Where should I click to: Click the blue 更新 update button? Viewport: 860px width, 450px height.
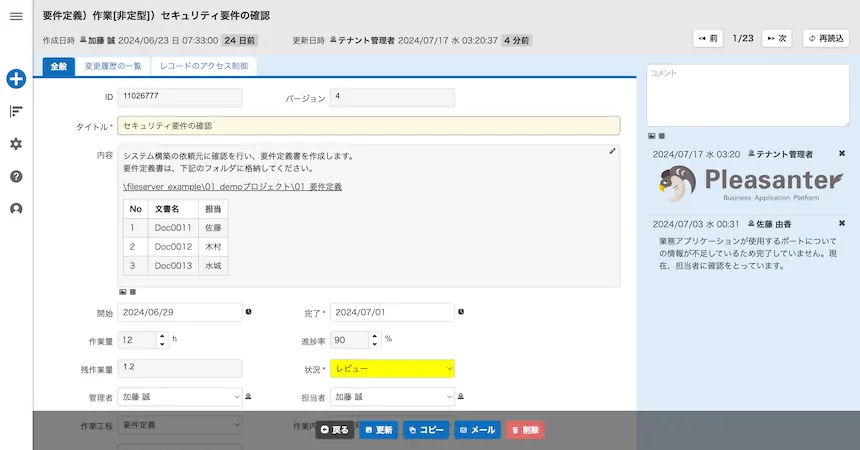click(x=379, y=430)
